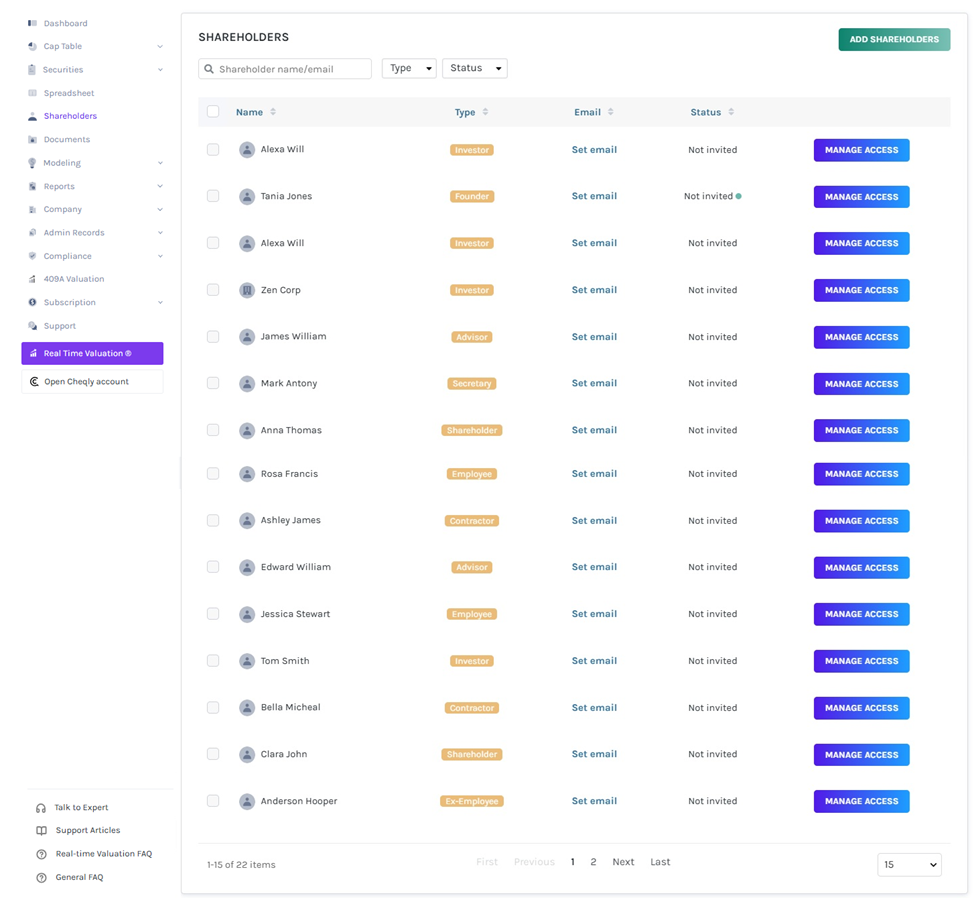This screenshot has height=898, width=974.
Task: Click the green status dot for Tania Jones
Action: tap(739, 196)
